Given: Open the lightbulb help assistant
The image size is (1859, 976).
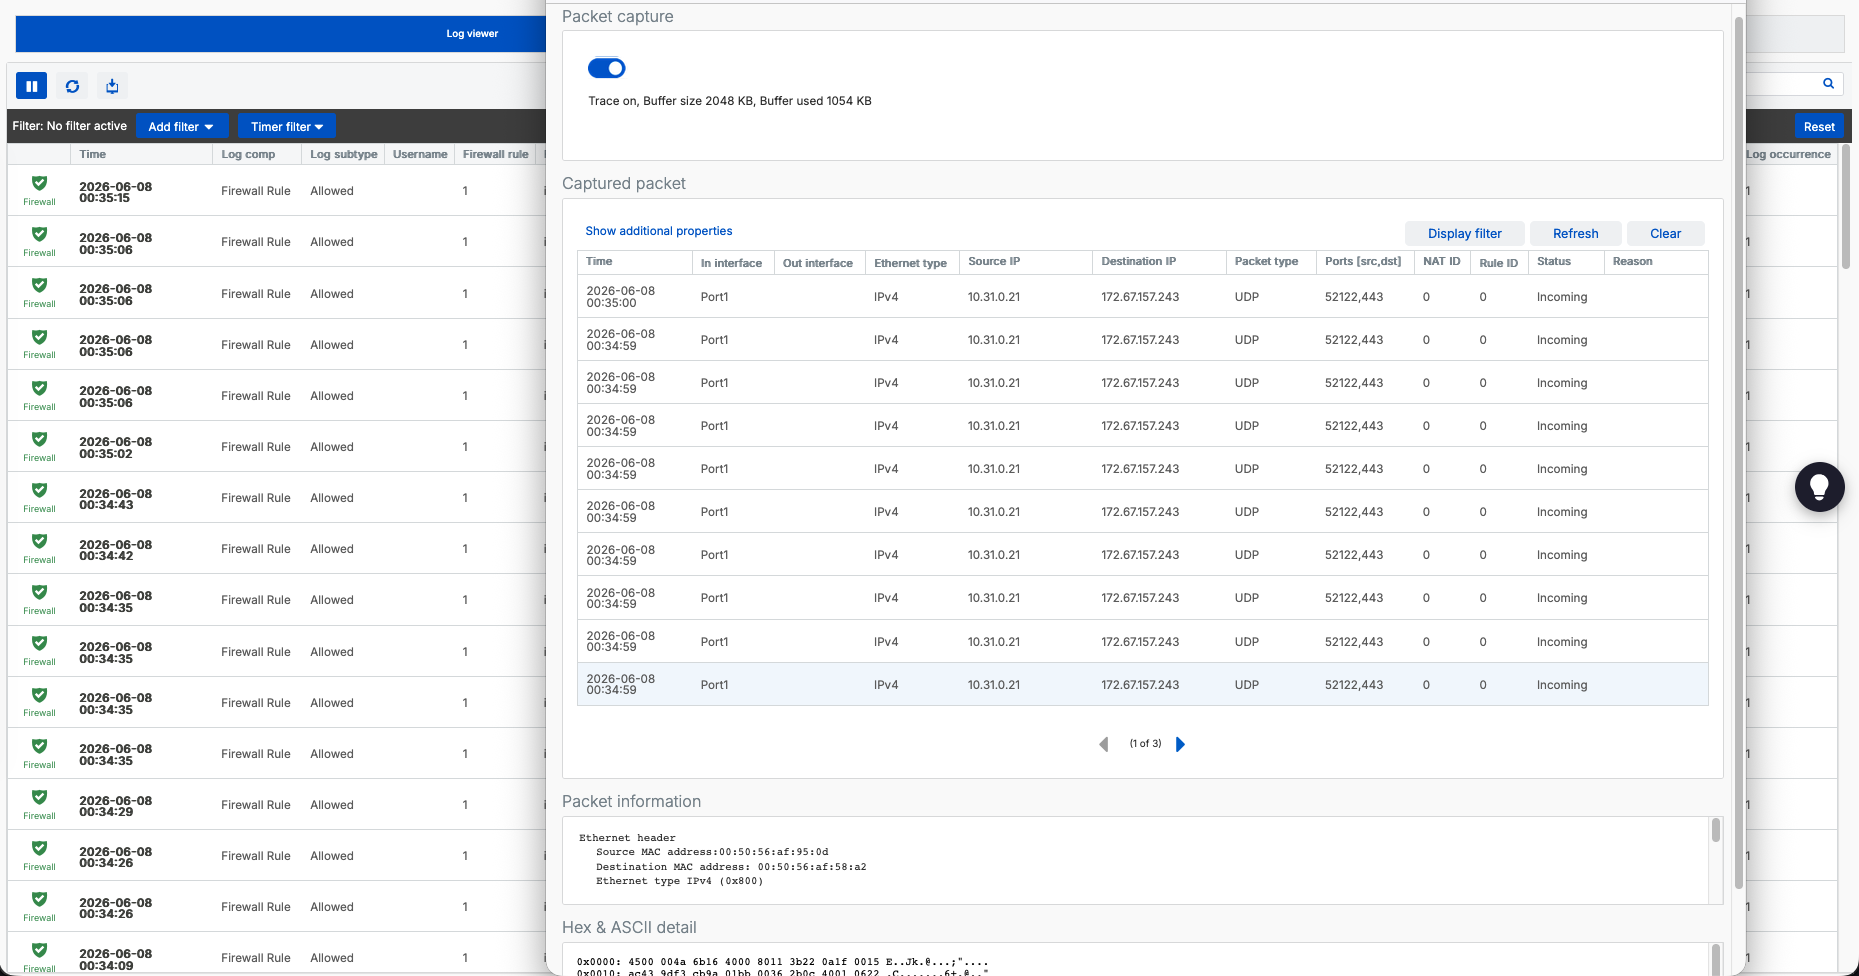Looking at the screenshot, I should click(1819, 487).
